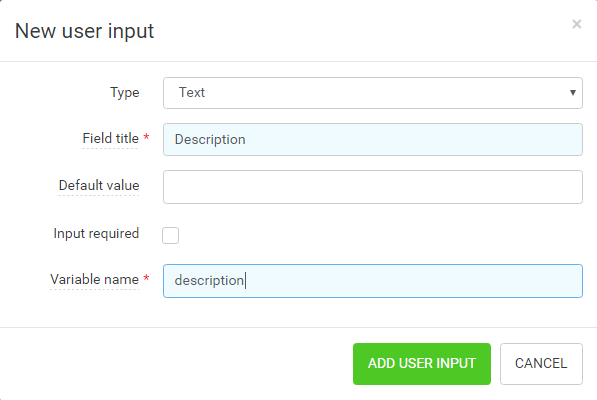This screenshot has width=597, height=400.
Task: Click the Input required label text
Action: 96,234
